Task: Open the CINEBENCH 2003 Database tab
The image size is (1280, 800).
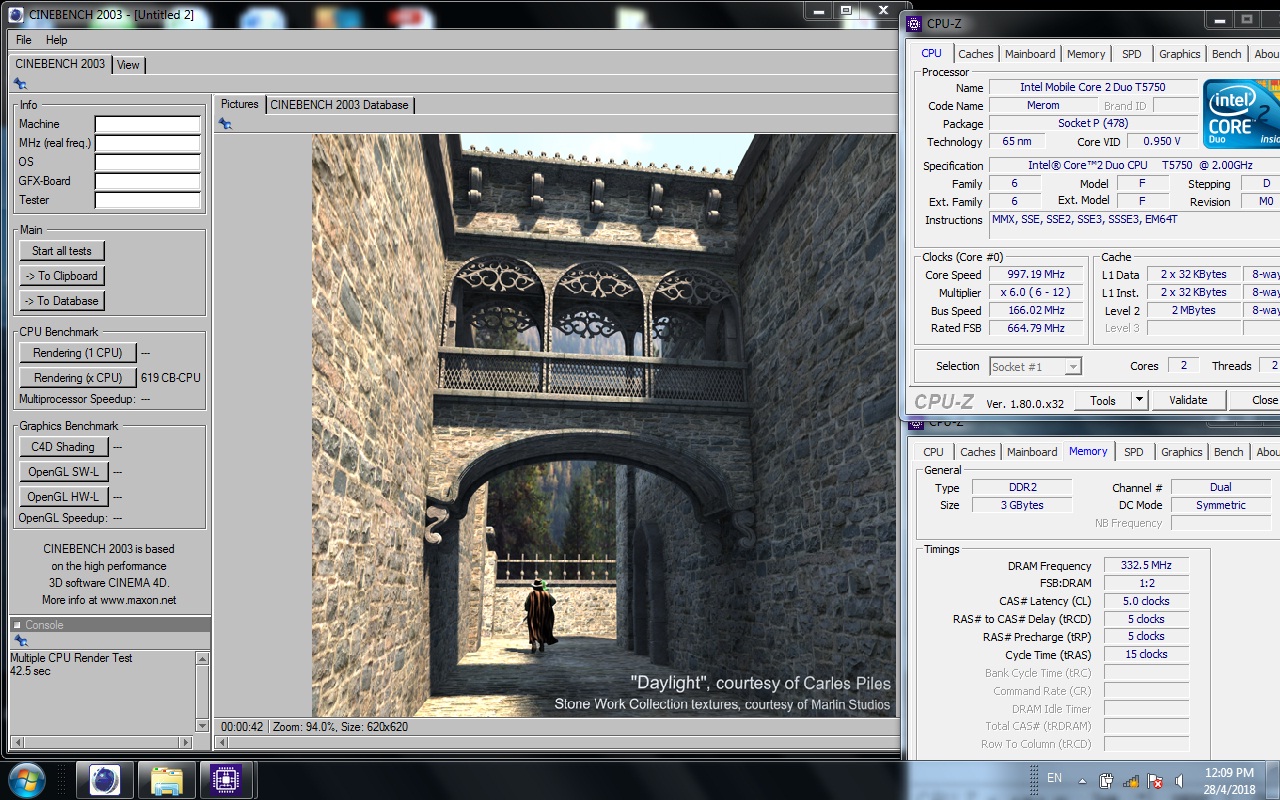Action: [339, 105]
